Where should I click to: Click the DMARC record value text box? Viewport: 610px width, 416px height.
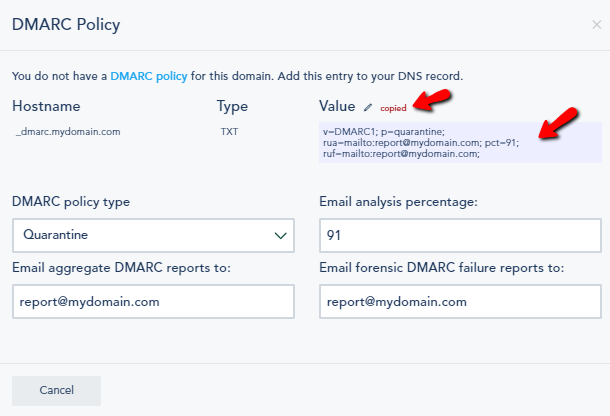[459, 142]
